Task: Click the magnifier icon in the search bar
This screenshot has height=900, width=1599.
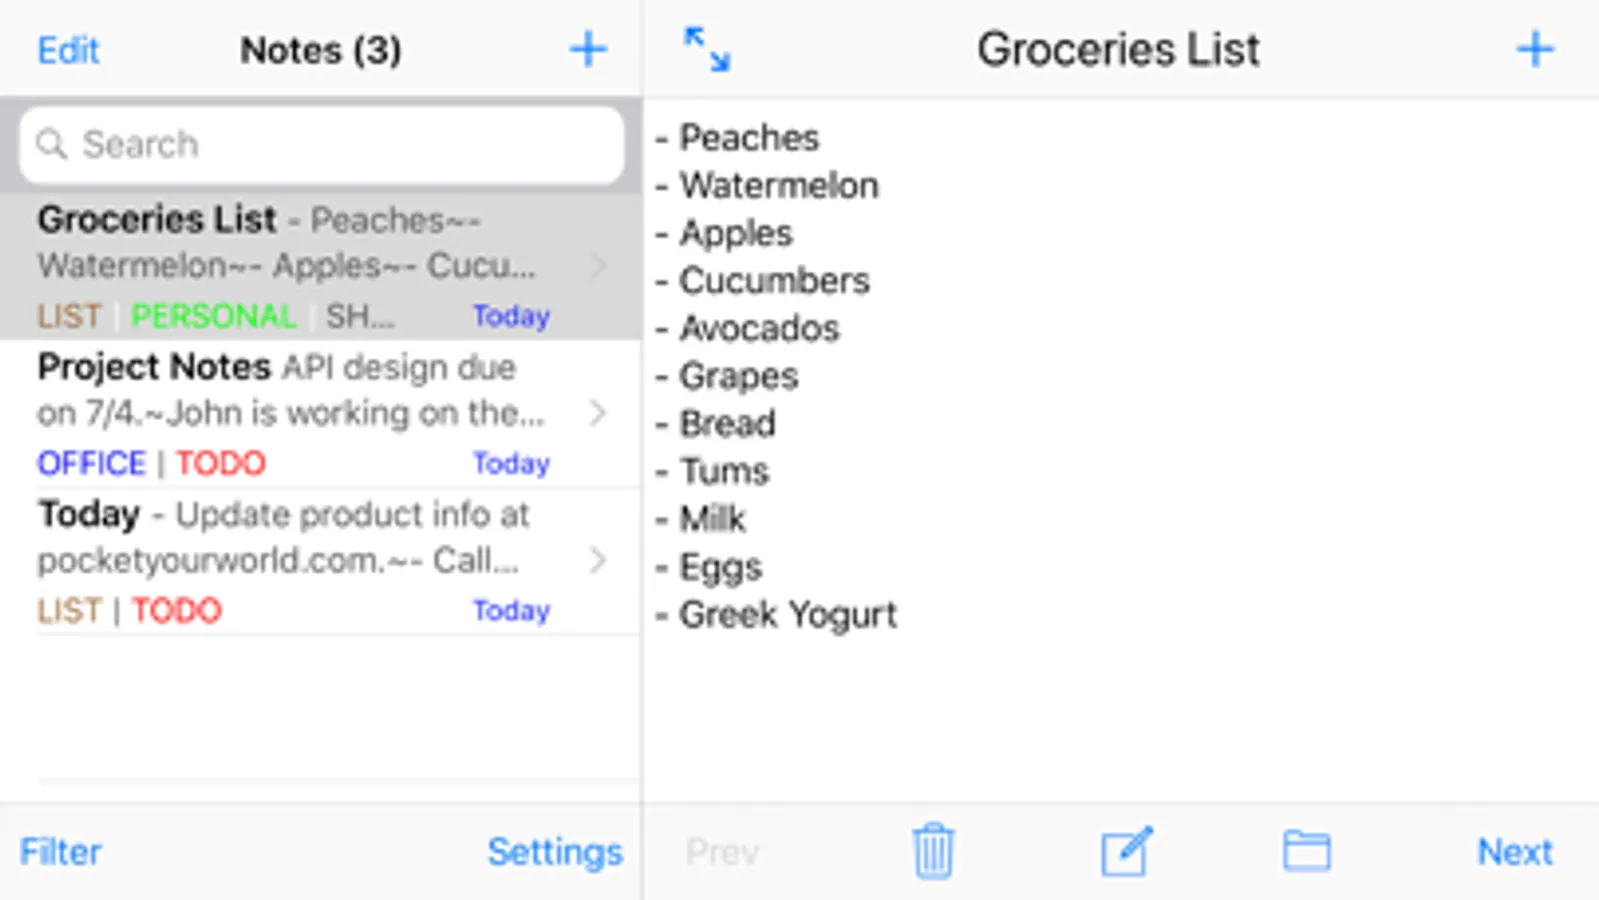Action: (x=51, y=145)
